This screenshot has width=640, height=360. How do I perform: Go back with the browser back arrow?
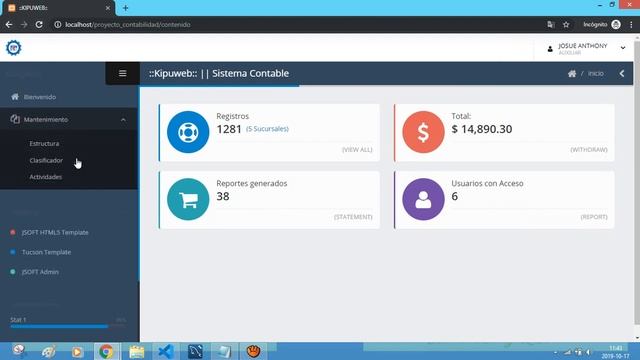pyautogui.click(x=9, y=24)
